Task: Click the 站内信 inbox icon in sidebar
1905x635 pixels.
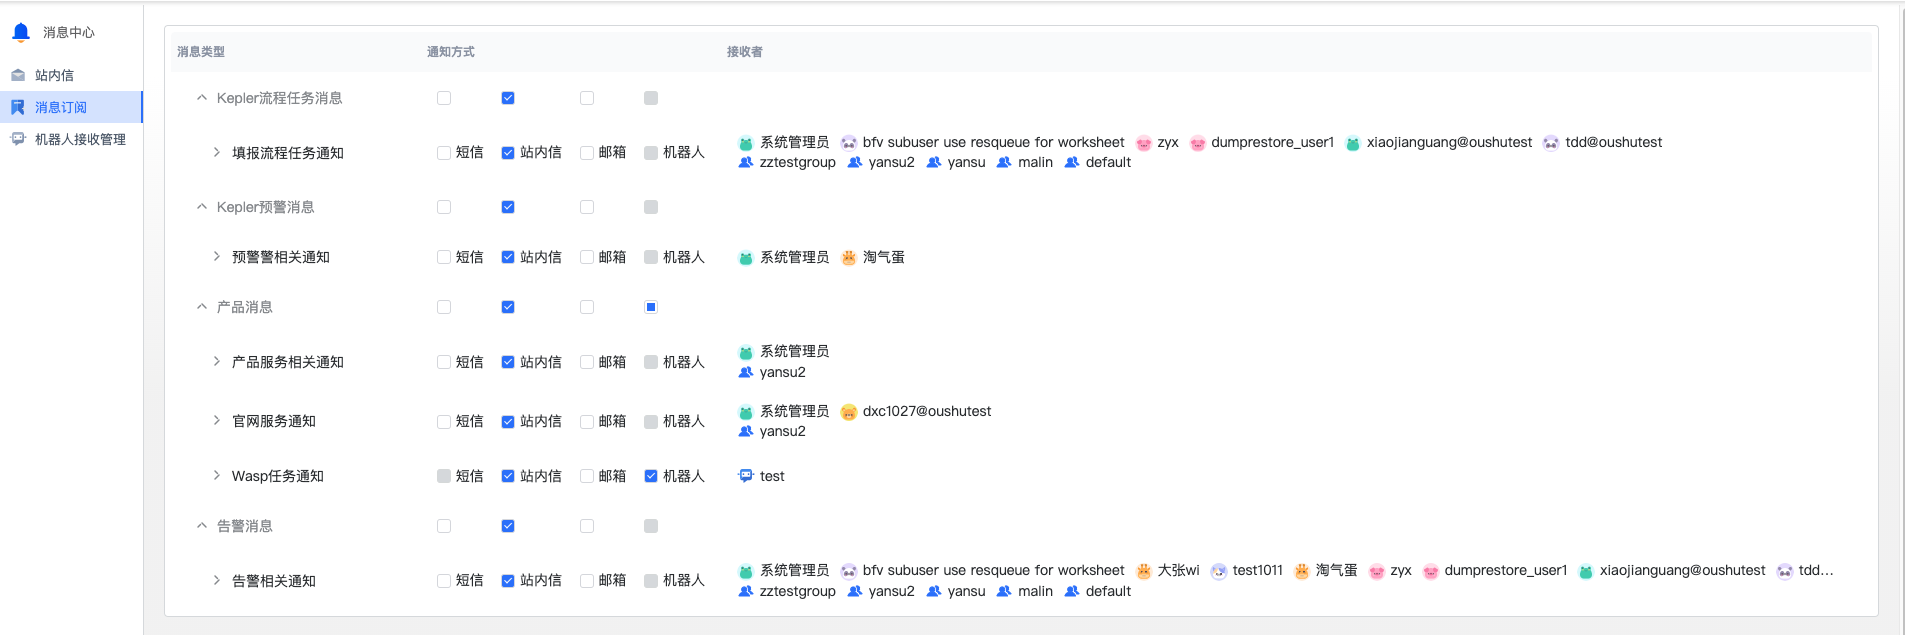Action: [18, 75]
